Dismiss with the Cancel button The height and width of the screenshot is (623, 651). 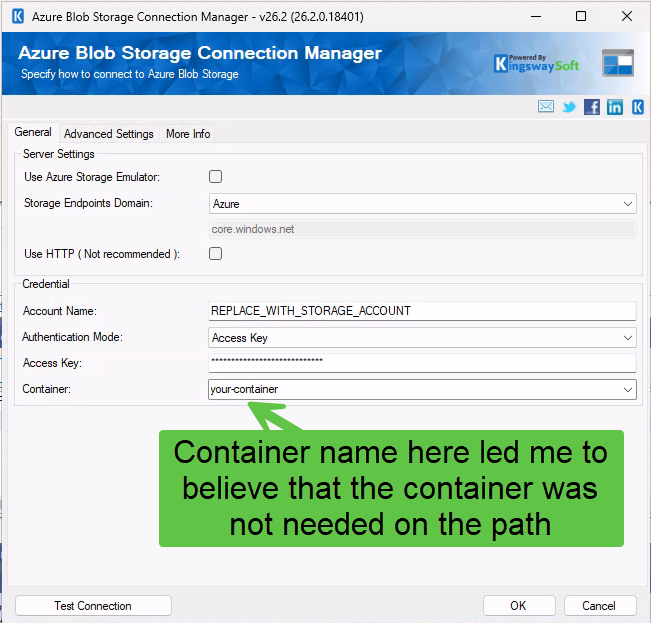(599, 606)
